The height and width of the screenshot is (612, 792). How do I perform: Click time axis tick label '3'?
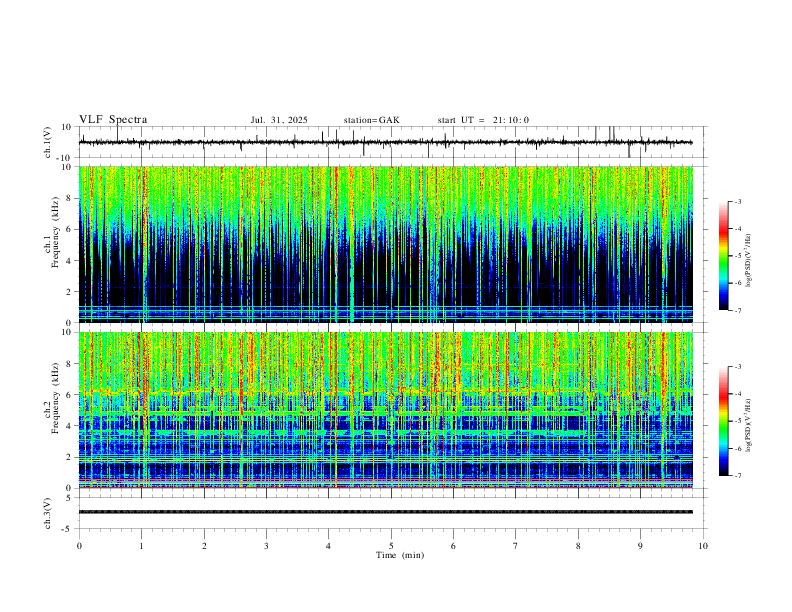click(x=266, y=546)
